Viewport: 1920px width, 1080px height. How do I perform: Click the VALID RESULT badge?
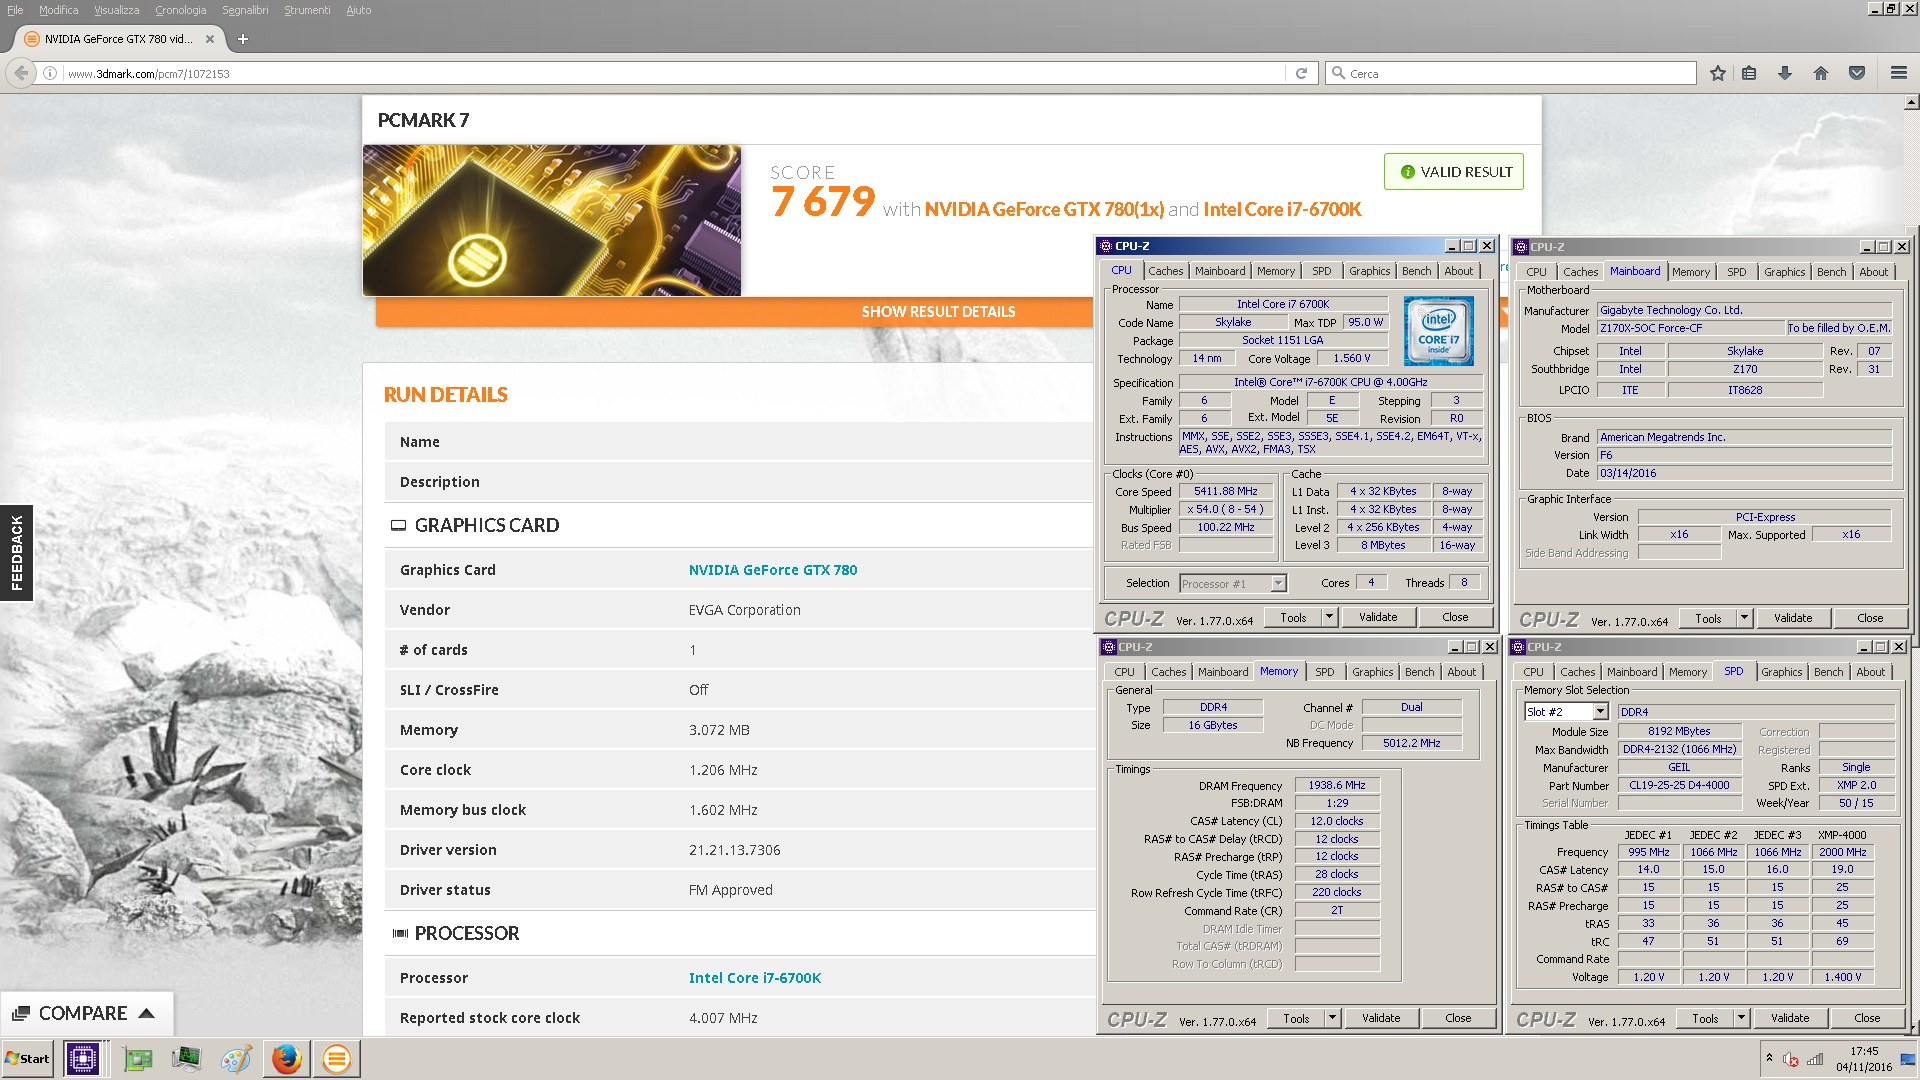[1454, 172]
